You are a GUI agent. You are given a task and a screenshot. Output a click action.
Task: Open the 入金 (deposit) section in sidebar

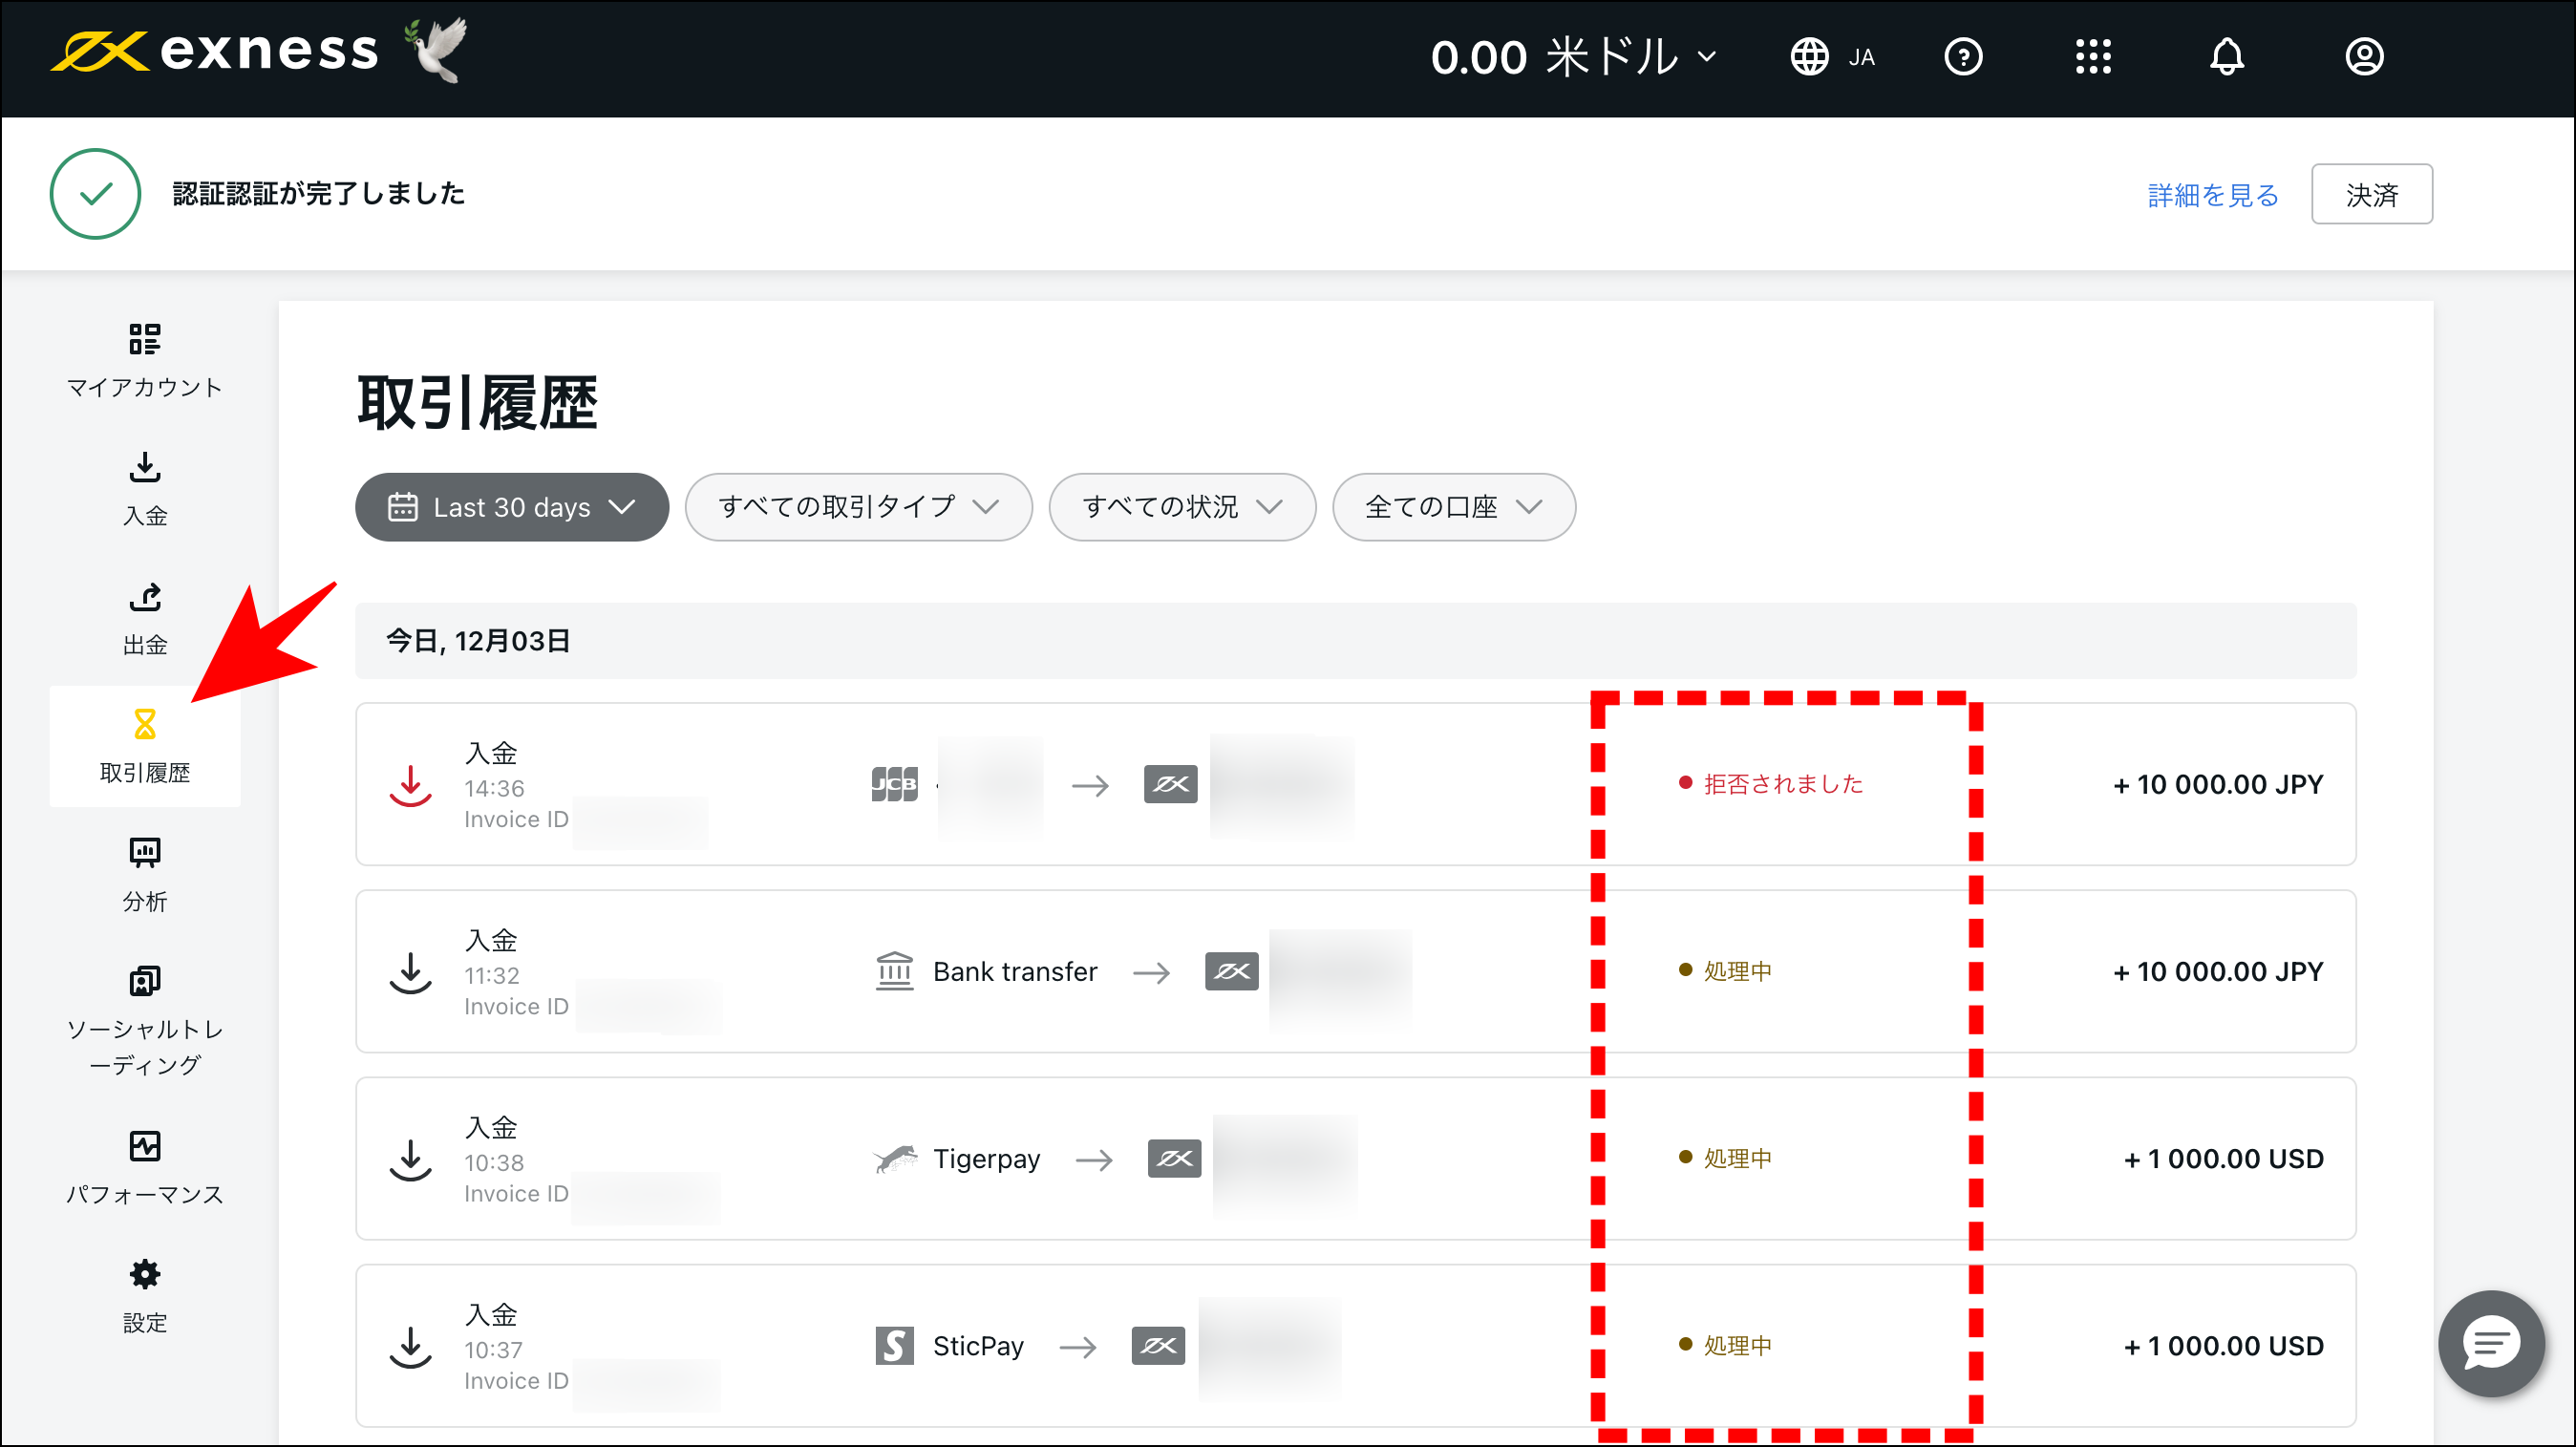coord(145,490)
